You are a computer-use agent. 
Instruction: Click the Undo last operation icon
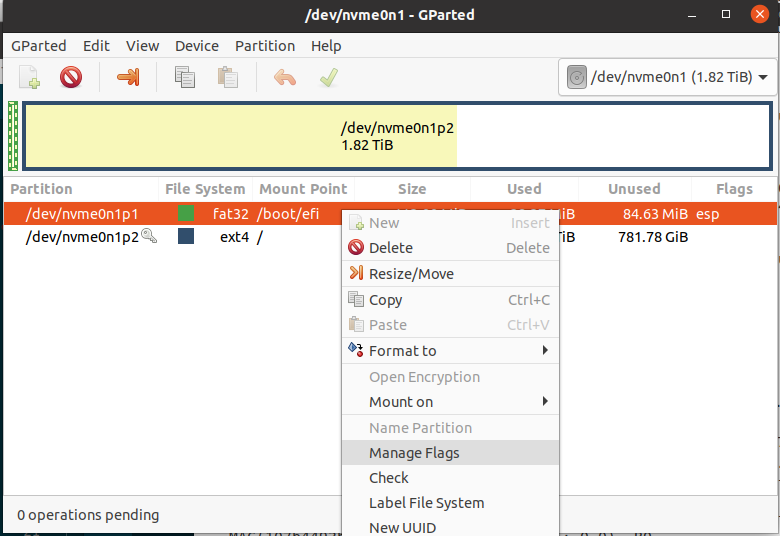click(285, 77)
